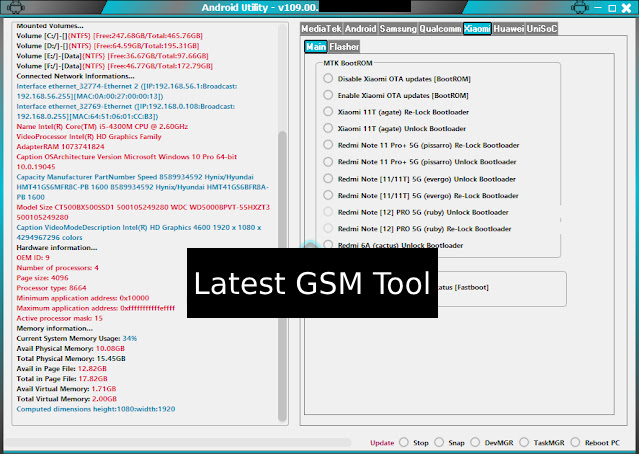Select Redmi Note 11 Pro+ 5G Unlock Bootloader
This screenshot has height=454, width=639.
click(x=328, y=162)
